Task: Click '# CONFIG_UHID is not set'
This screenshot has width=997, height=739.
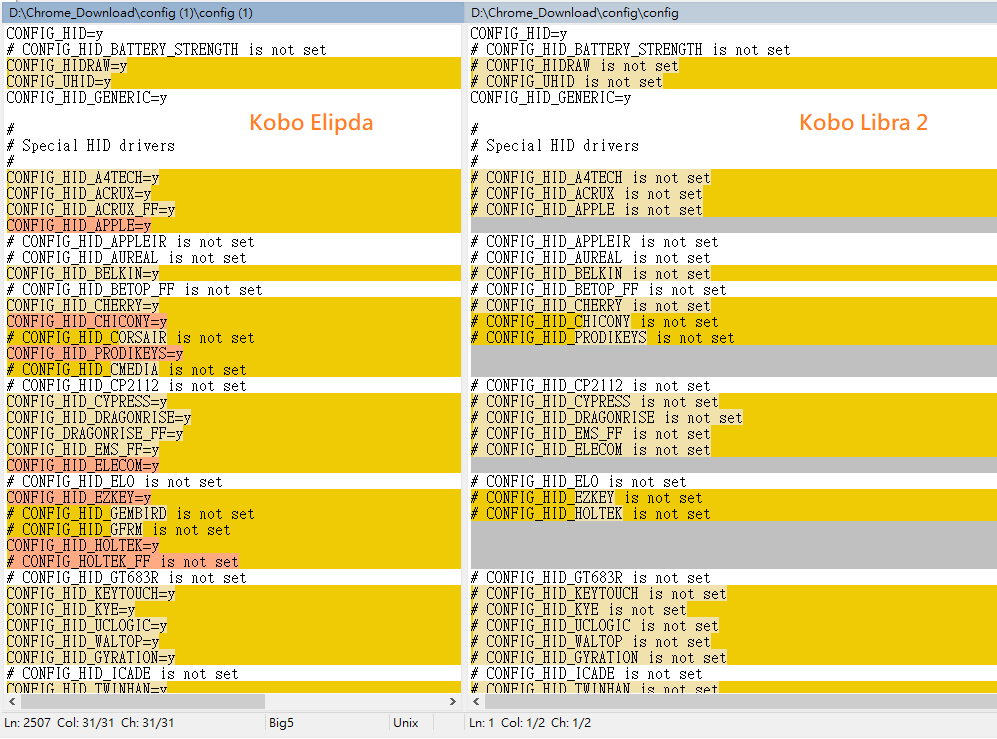Action: [567, 81]
